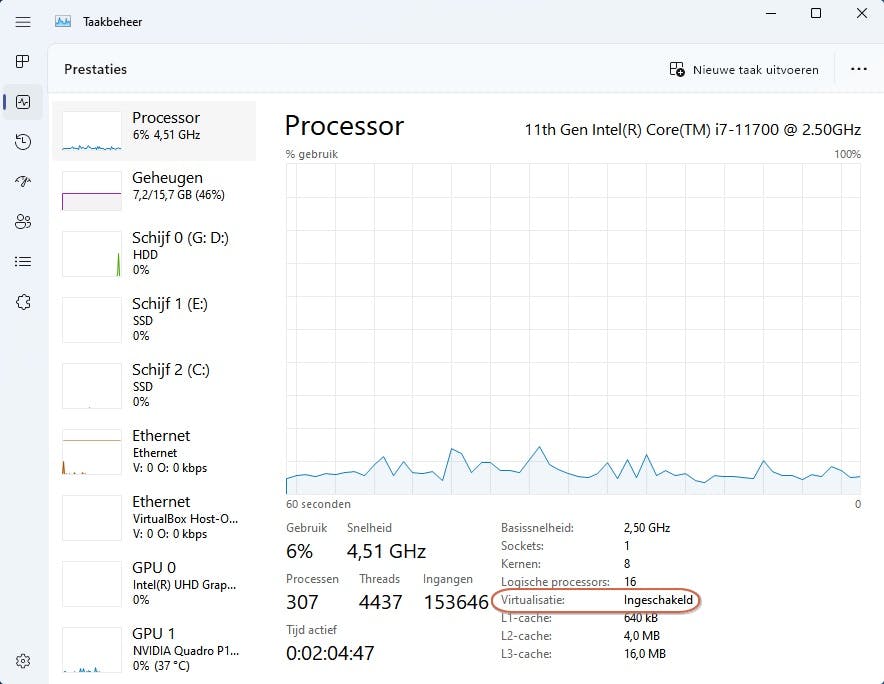The height and width of the screenshot is (684, 884).
Task: Click Nieuwe taak uitvoeren button
Action: click(x=744, y=70)
